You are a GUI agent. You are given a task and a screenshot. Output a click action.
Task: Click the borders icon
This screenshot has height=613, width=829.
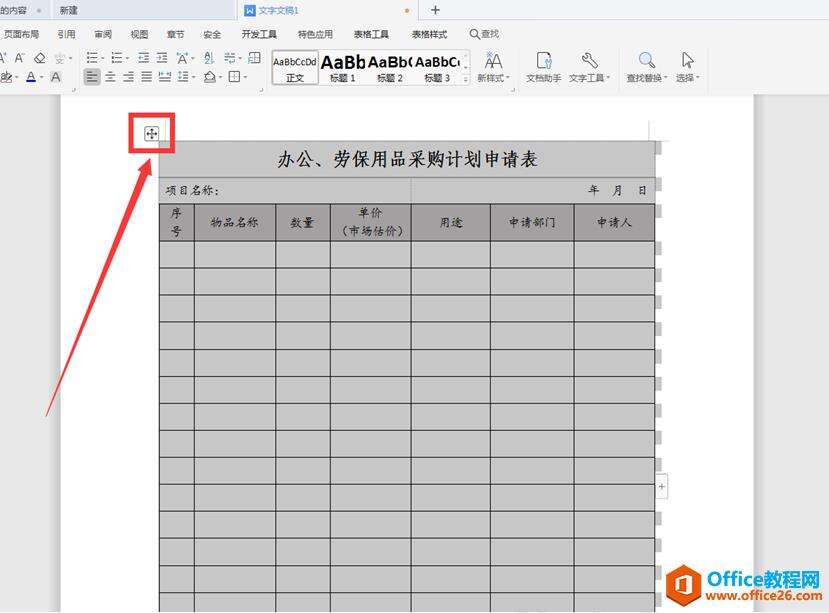tap(234, 77)
